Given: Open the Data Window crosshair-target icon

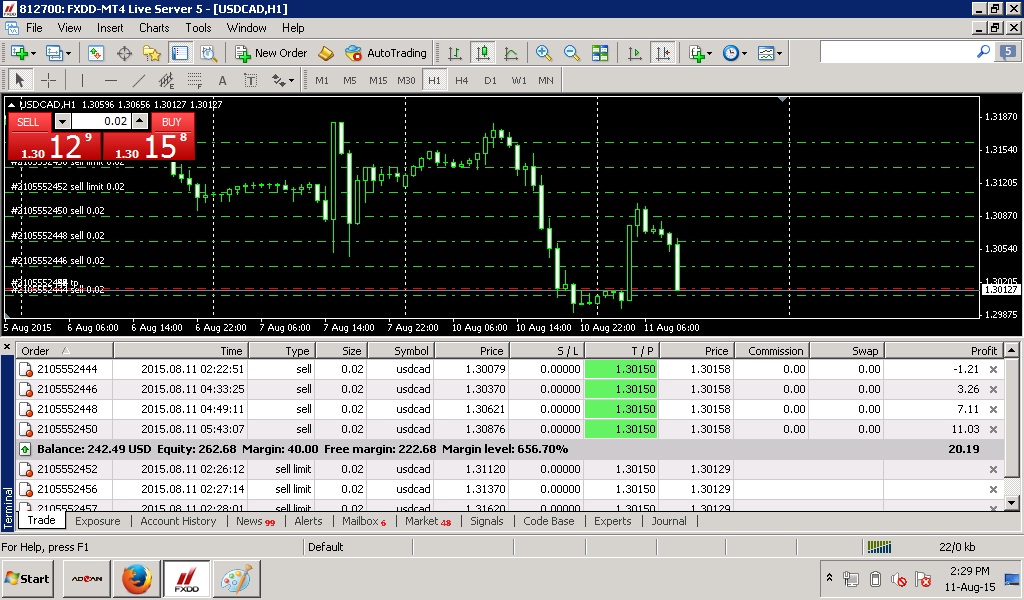Looking at the screenshot, I should pos(124,53).
